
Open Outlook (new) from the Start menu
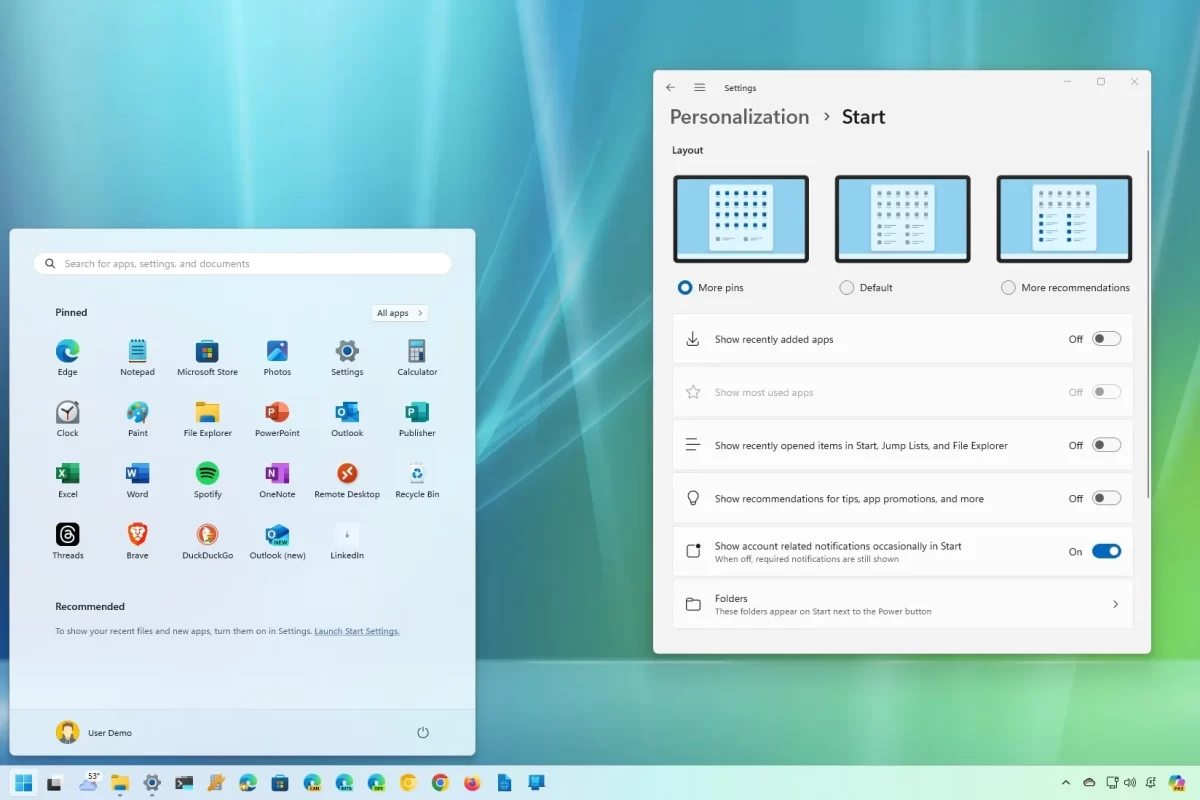coord(277,539)
